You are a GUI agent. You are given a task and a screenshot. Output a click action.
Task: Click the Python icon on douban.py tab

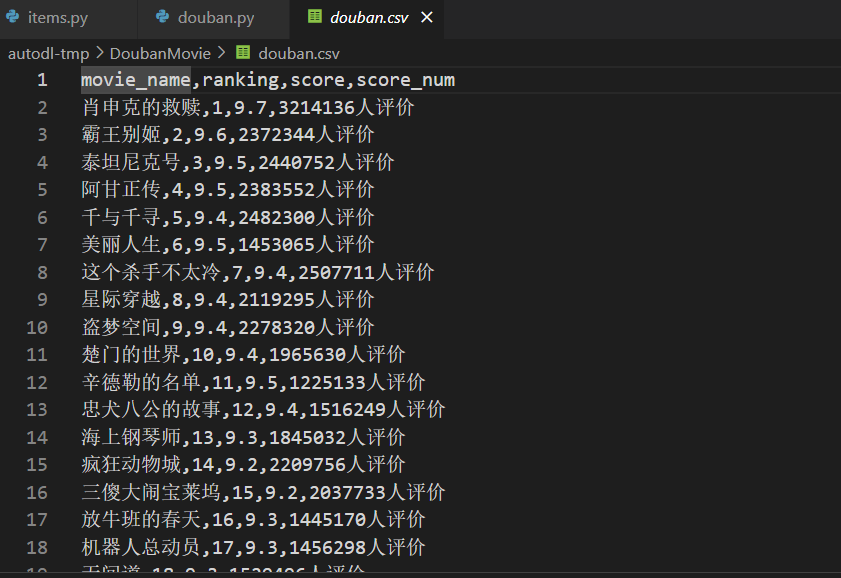[162, 17]
